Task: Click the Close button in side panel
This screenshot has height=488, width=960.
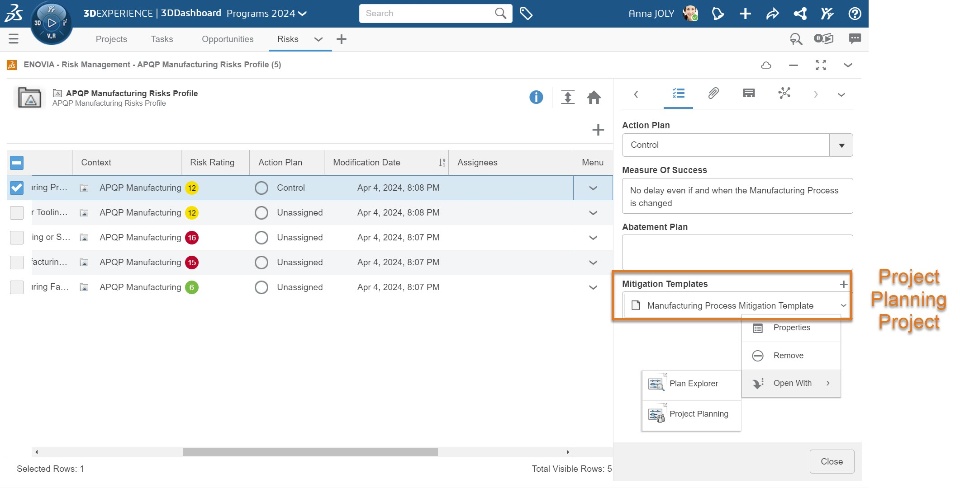Action: [x=831, y=461]
